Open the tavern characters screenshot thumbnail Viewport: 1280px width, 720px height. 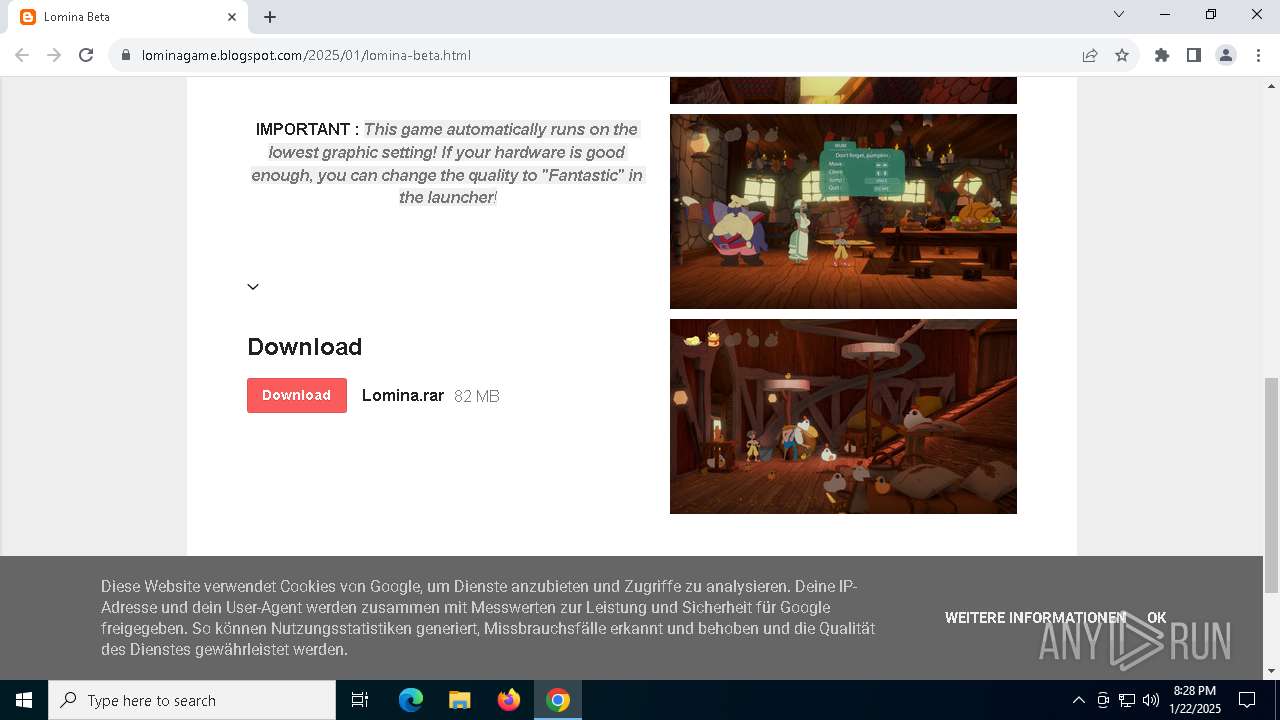point(843,211)
